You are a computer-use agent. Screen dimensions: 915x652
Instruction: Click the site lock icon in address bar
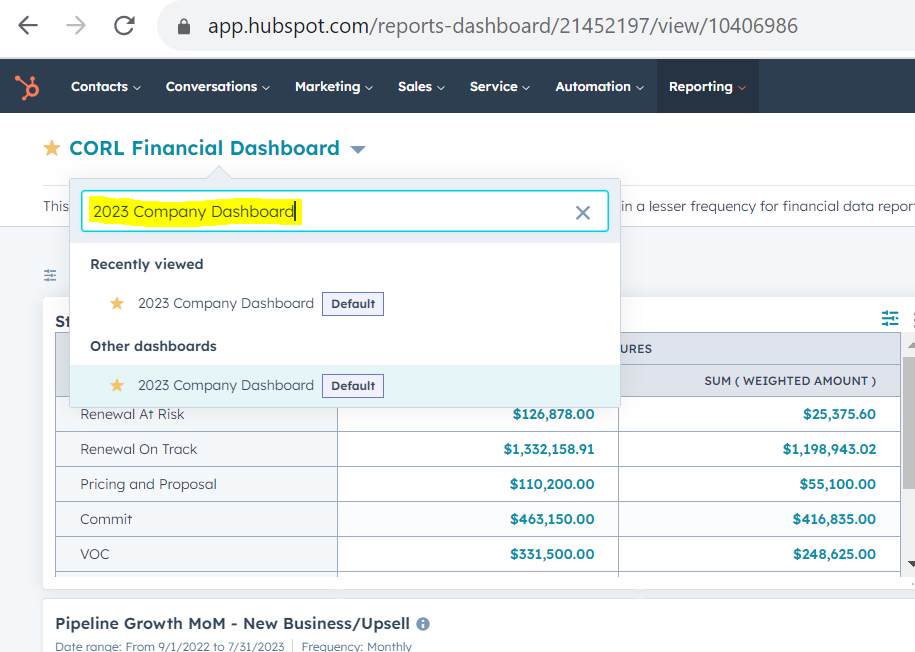(x=183, y=27)
